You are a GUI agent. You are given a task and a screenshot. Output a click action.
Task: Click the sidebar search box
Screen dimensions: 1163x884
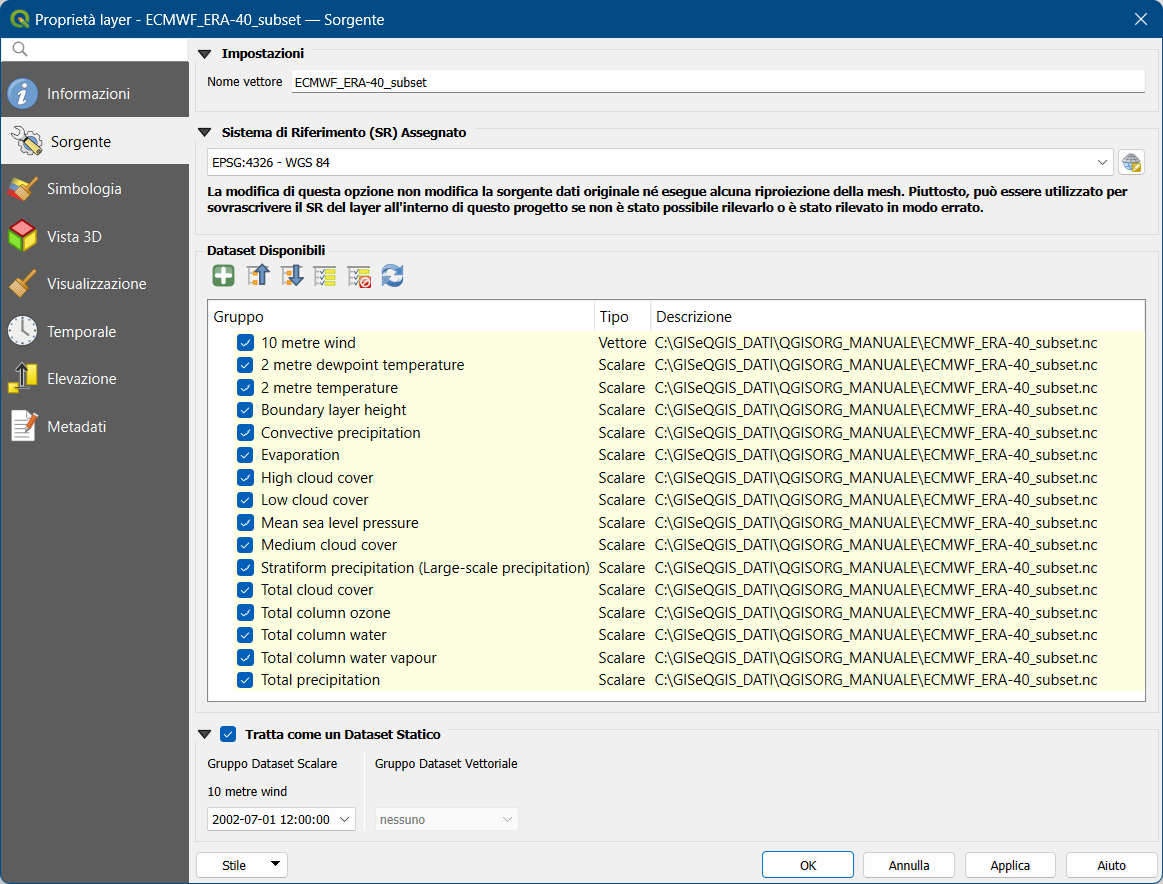click(x=95, y=49)
